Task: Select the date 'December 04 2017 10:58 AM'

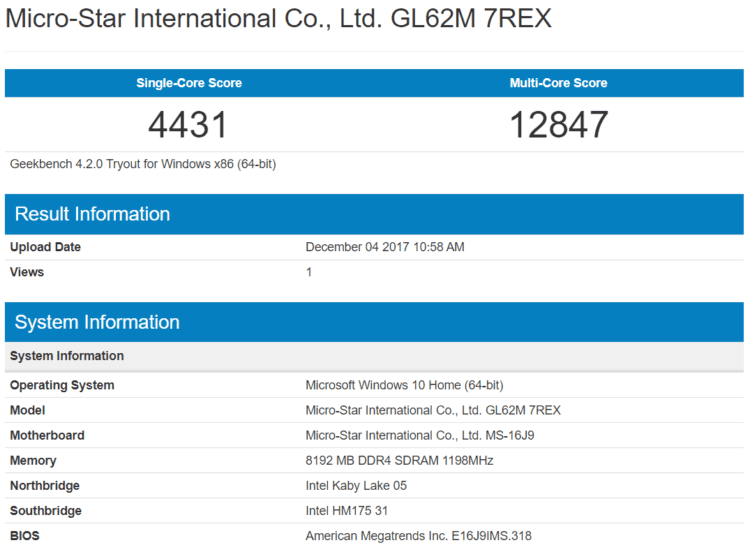Action: 385,247
